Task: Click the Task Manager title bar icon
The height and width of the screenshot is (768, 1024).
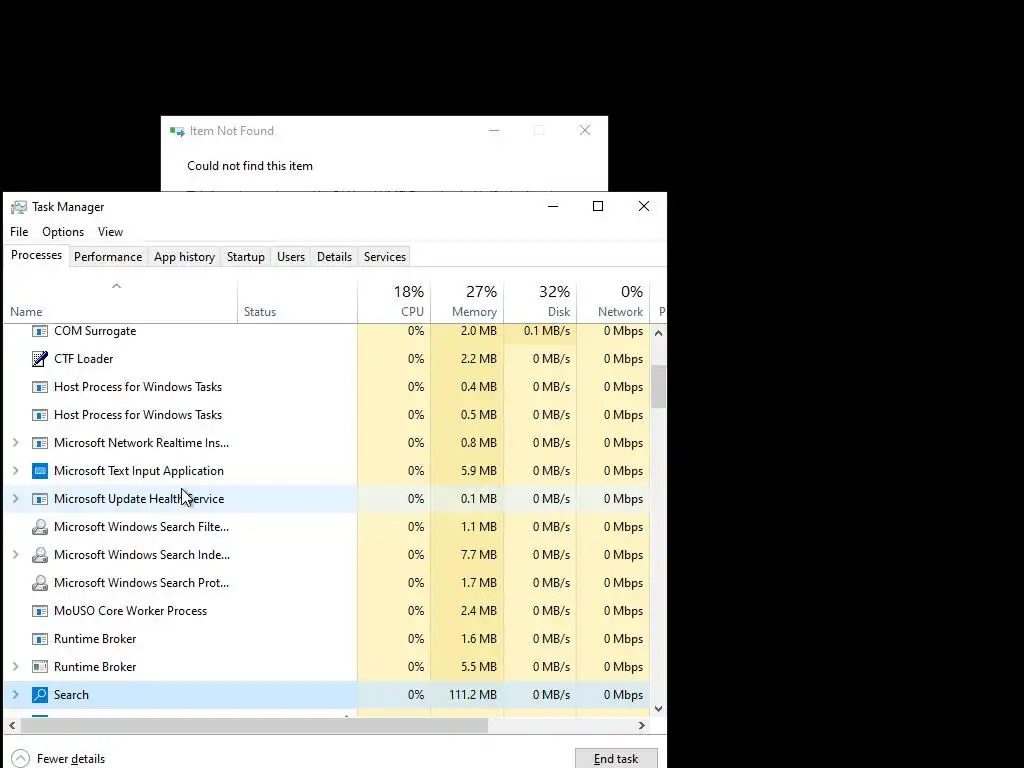Action: [x=18, y=207]
